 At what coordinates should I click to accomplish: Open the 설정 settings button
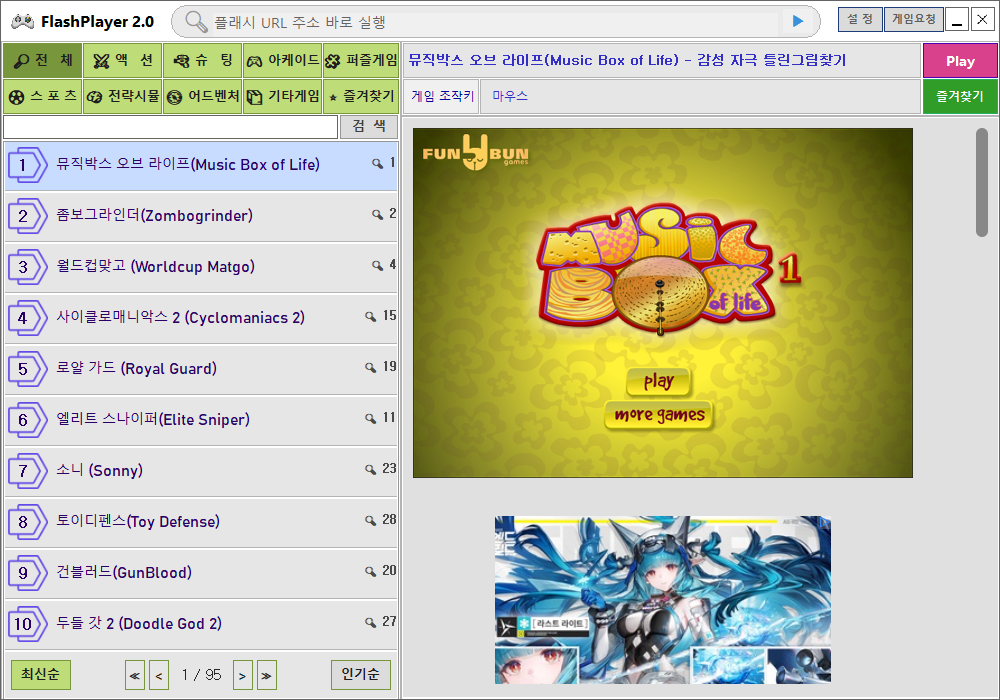coord(860,19)
